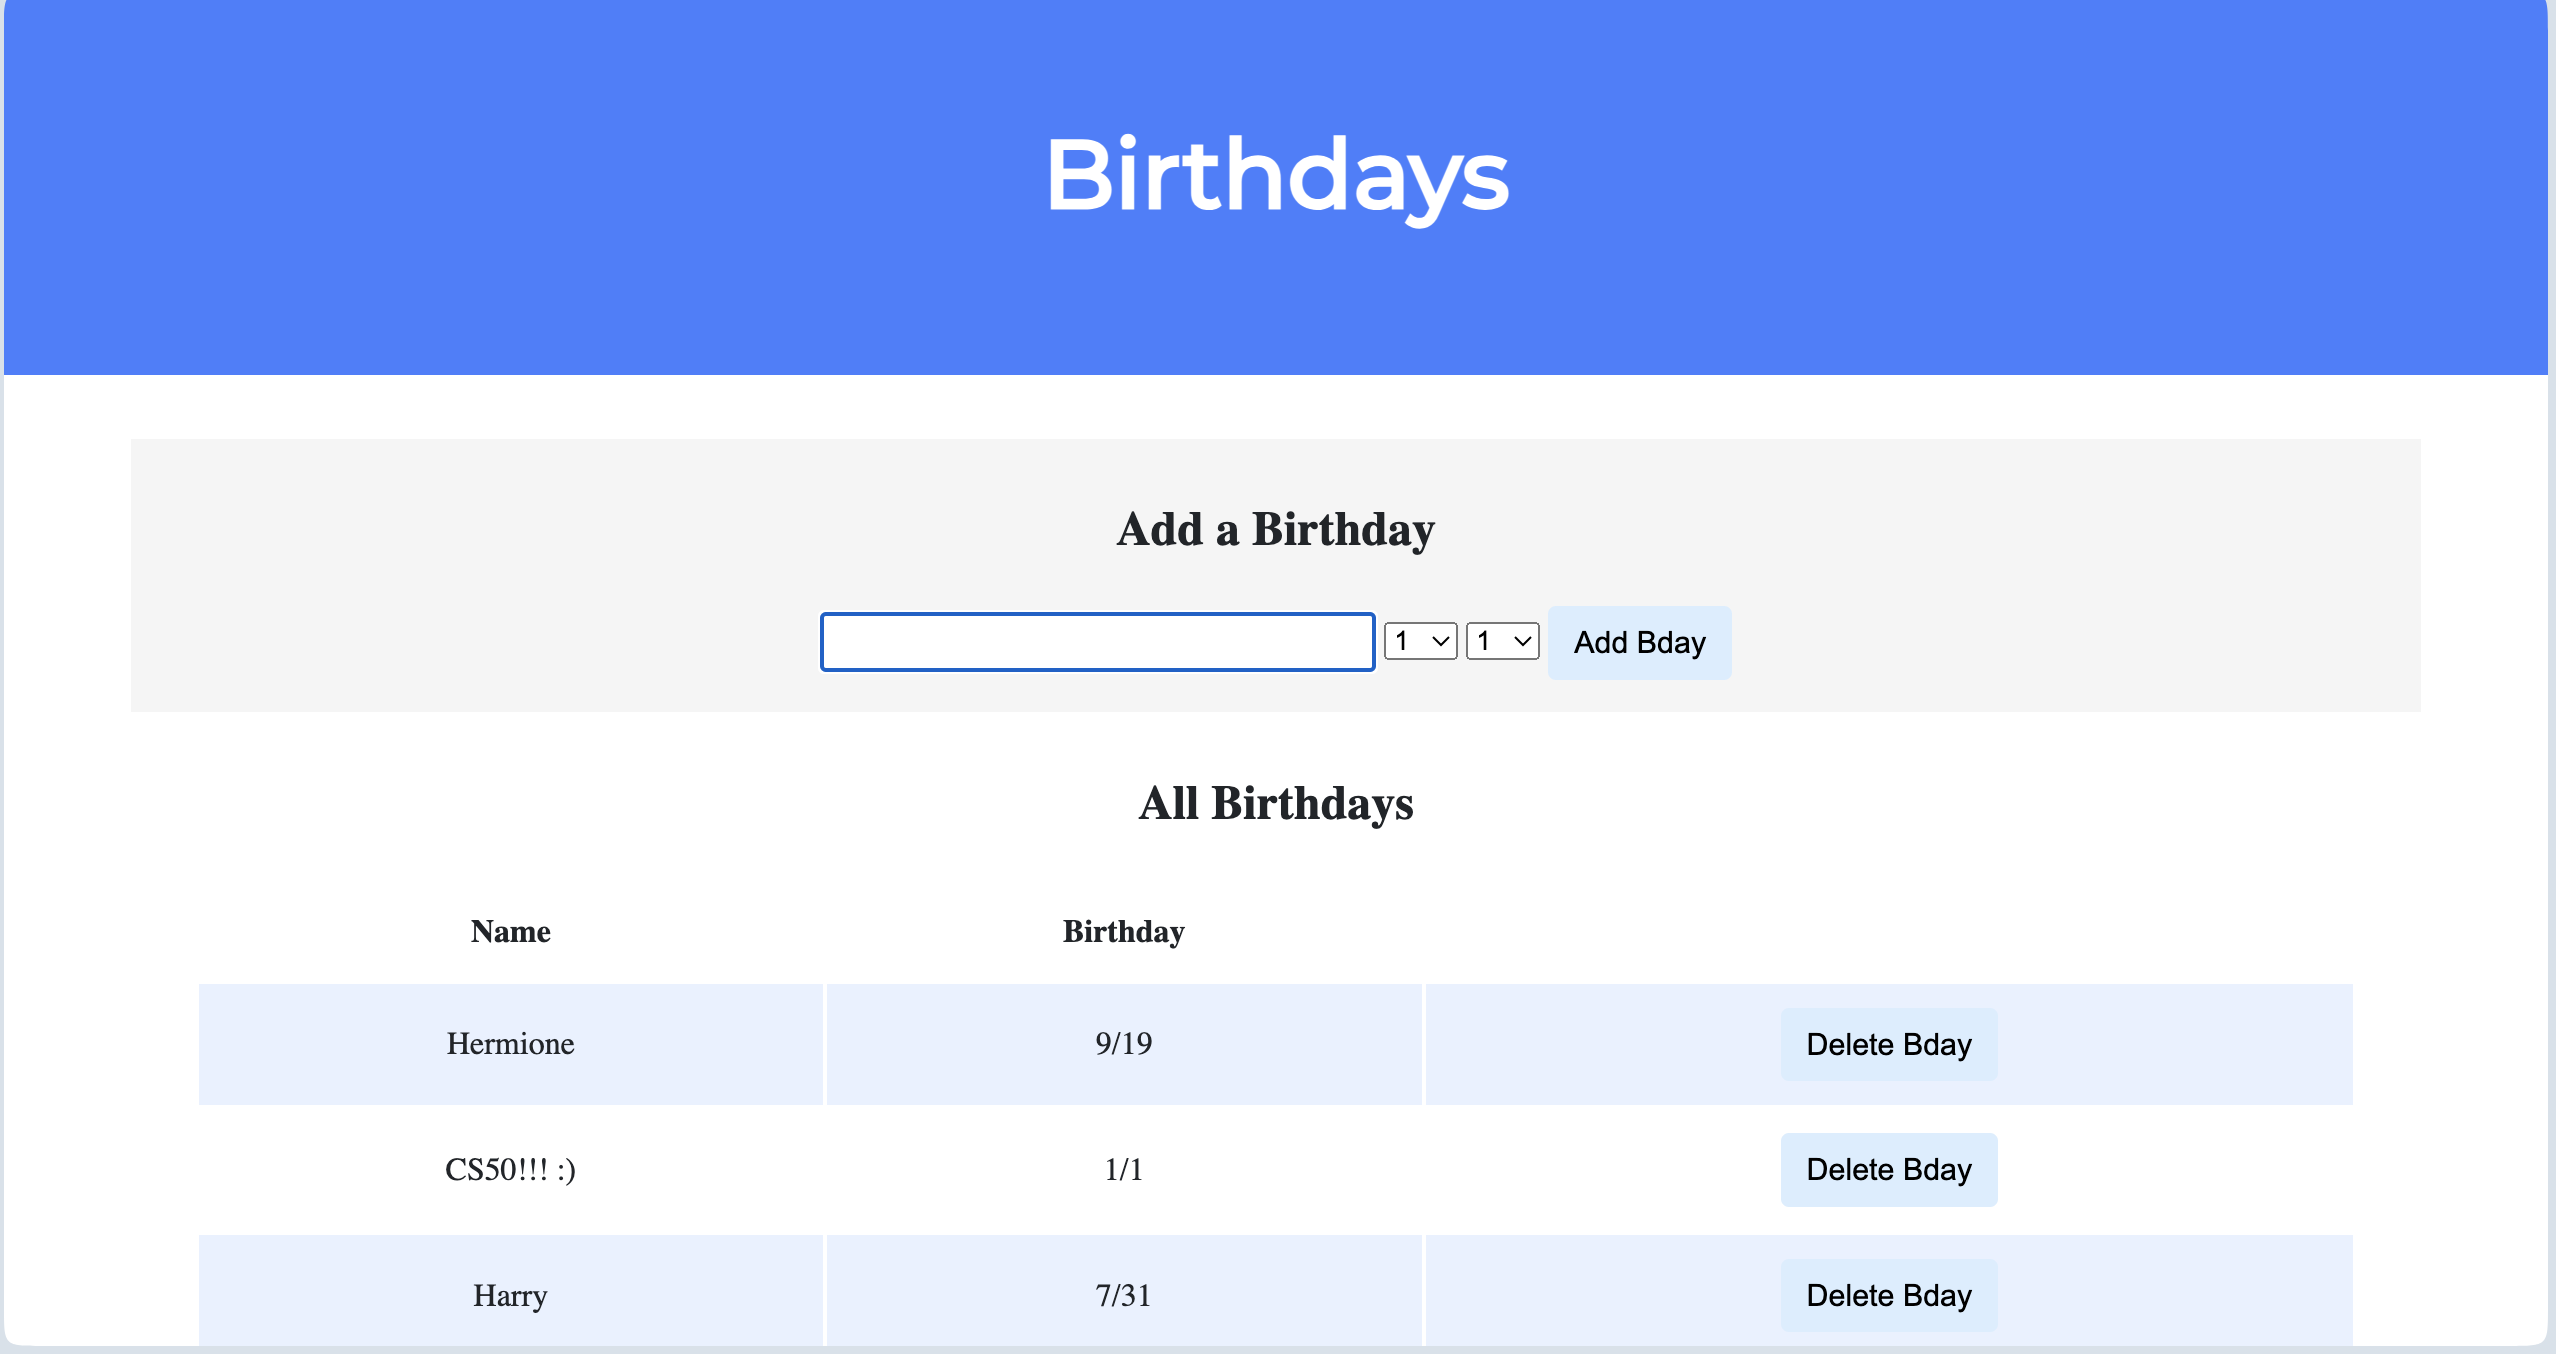Click the CS50!!! :) name cell

pyautogui.click(x=509, y=1169)
